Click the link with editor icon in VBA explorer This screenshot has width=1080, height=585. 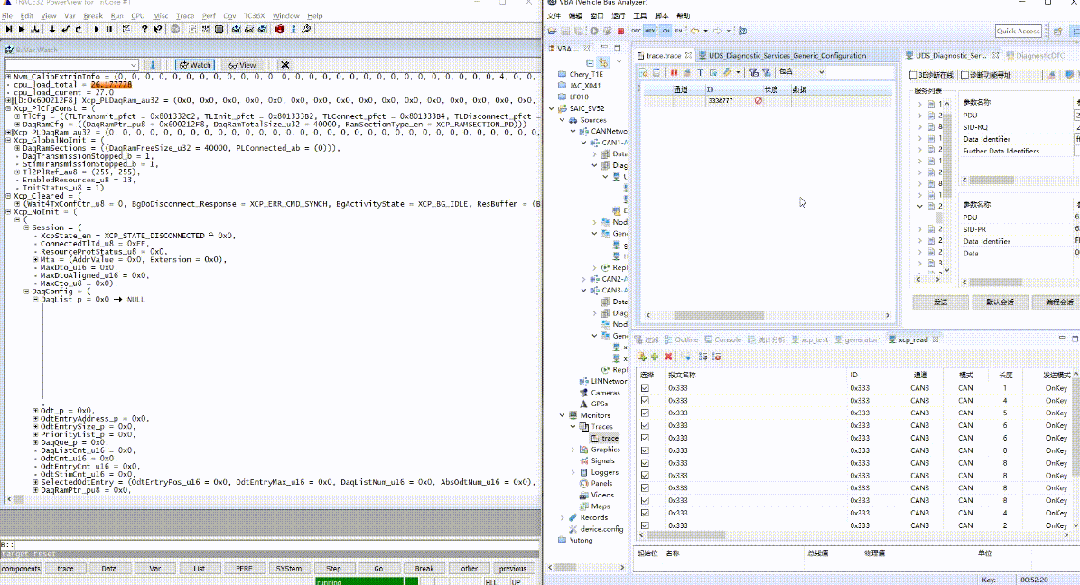click(x=603, y=63)
